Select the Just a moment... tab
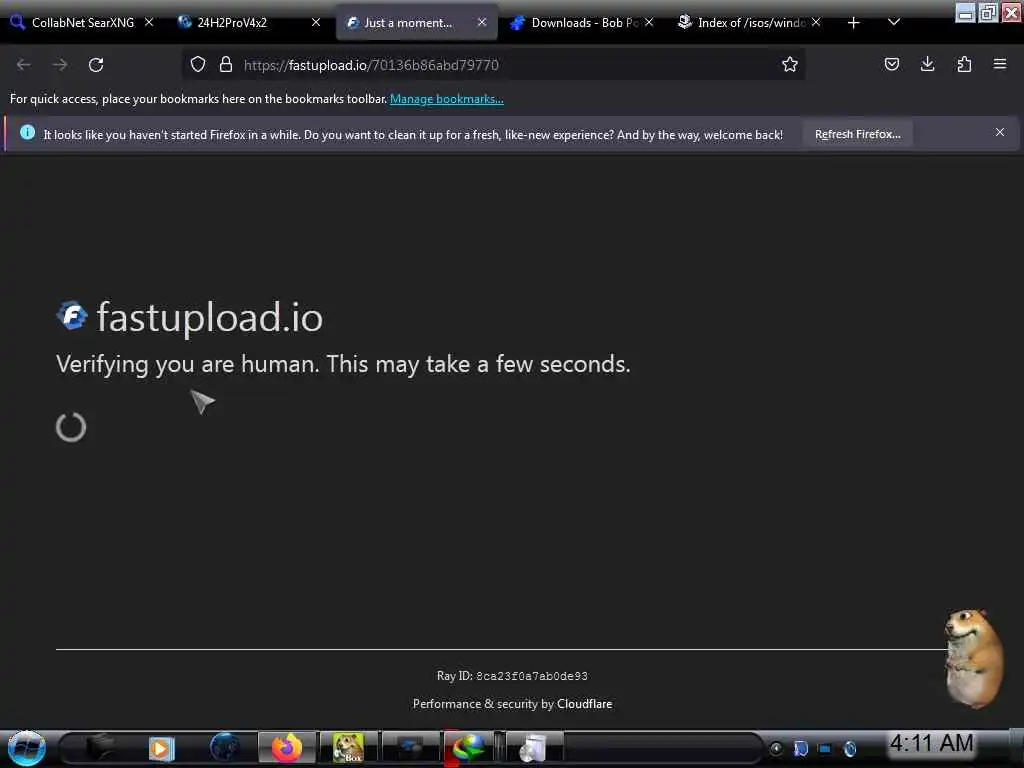 click(417, 23)
